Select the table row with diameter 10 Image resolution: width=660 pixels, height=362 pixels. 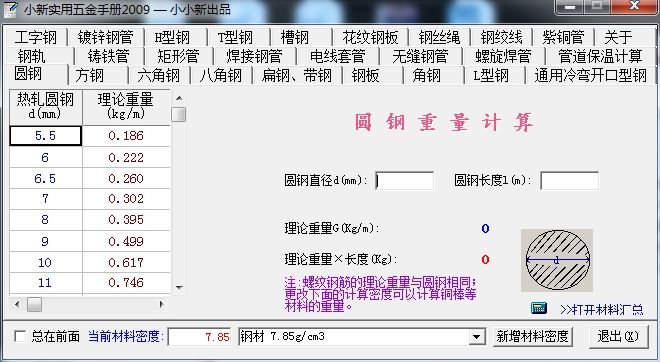click(x=90, y=262)
